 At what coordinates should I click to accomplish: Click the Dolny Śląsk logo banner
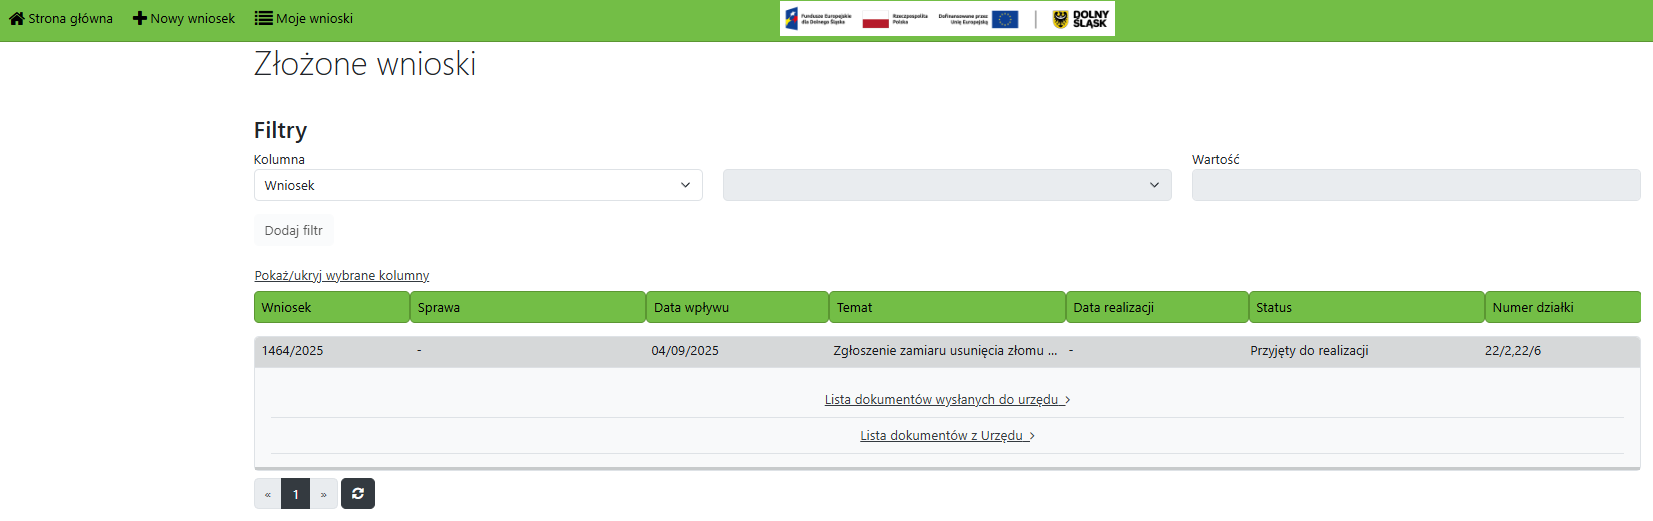point(946,19)
